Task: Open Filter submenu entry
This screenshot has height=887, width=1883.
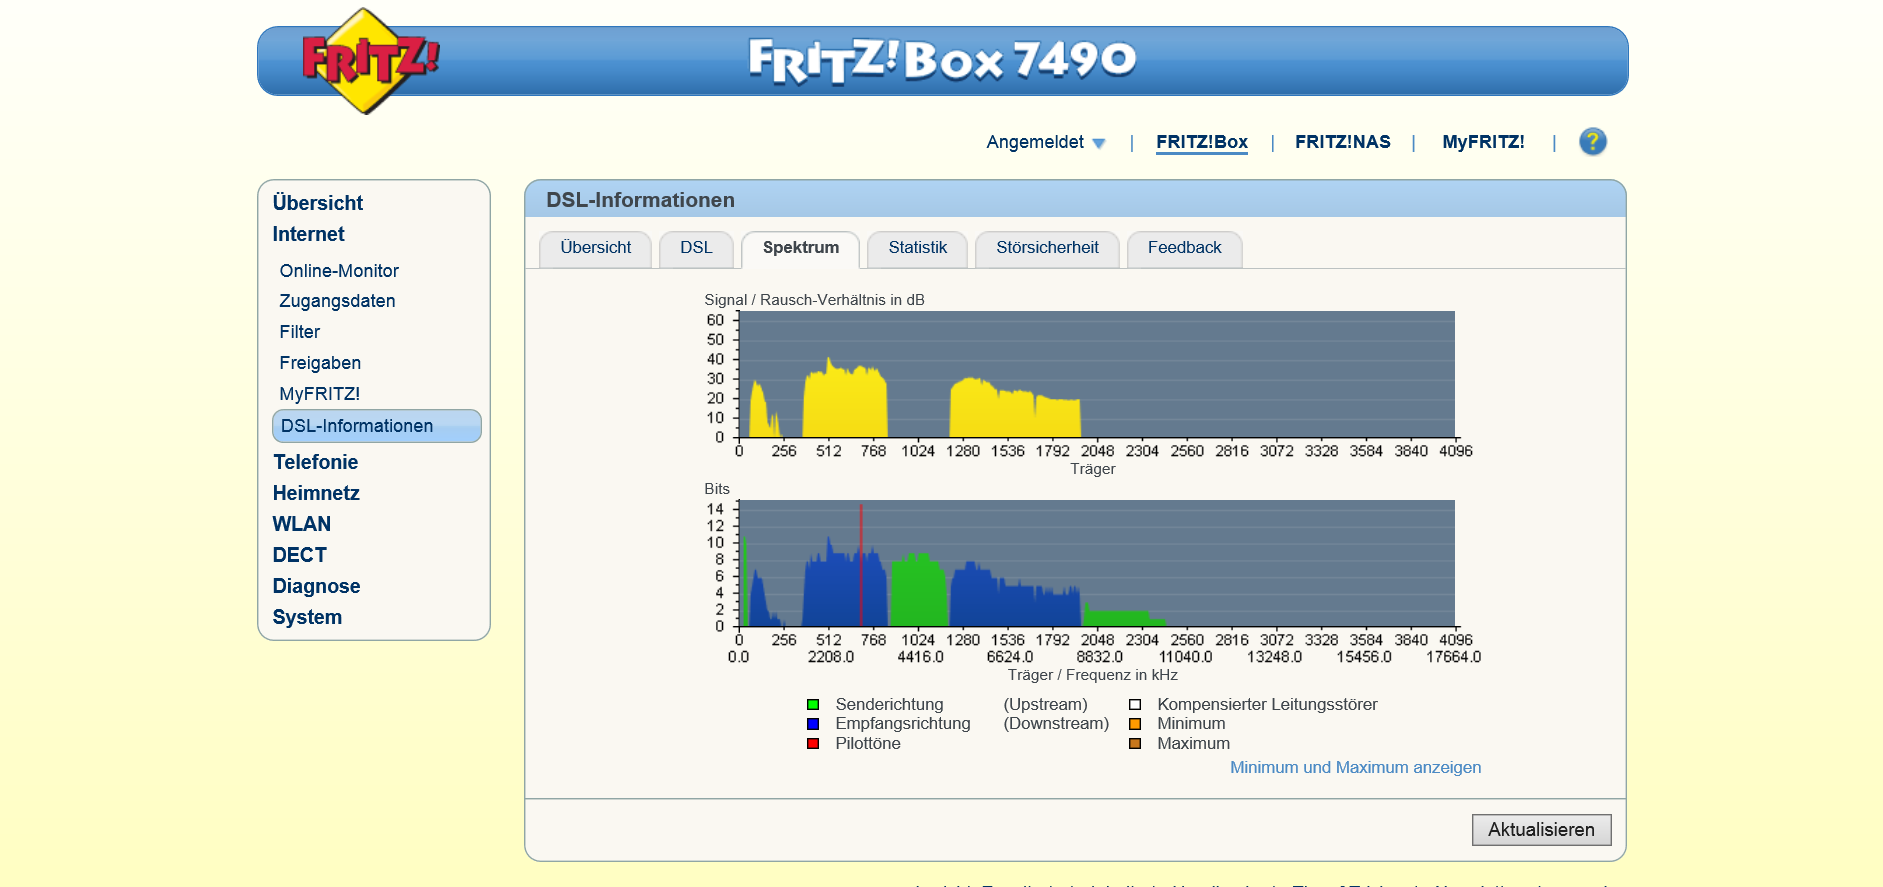Action: 299,332
